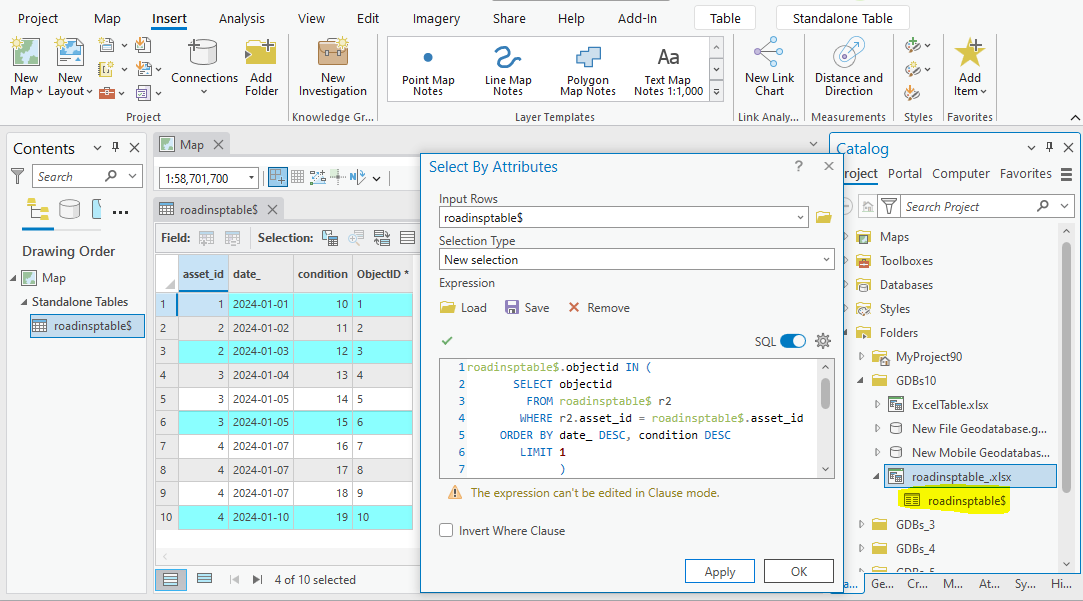This screenshot has width=1083, height=601.
Task: Click the Save expression icon
Action: [x=512, y=308]
